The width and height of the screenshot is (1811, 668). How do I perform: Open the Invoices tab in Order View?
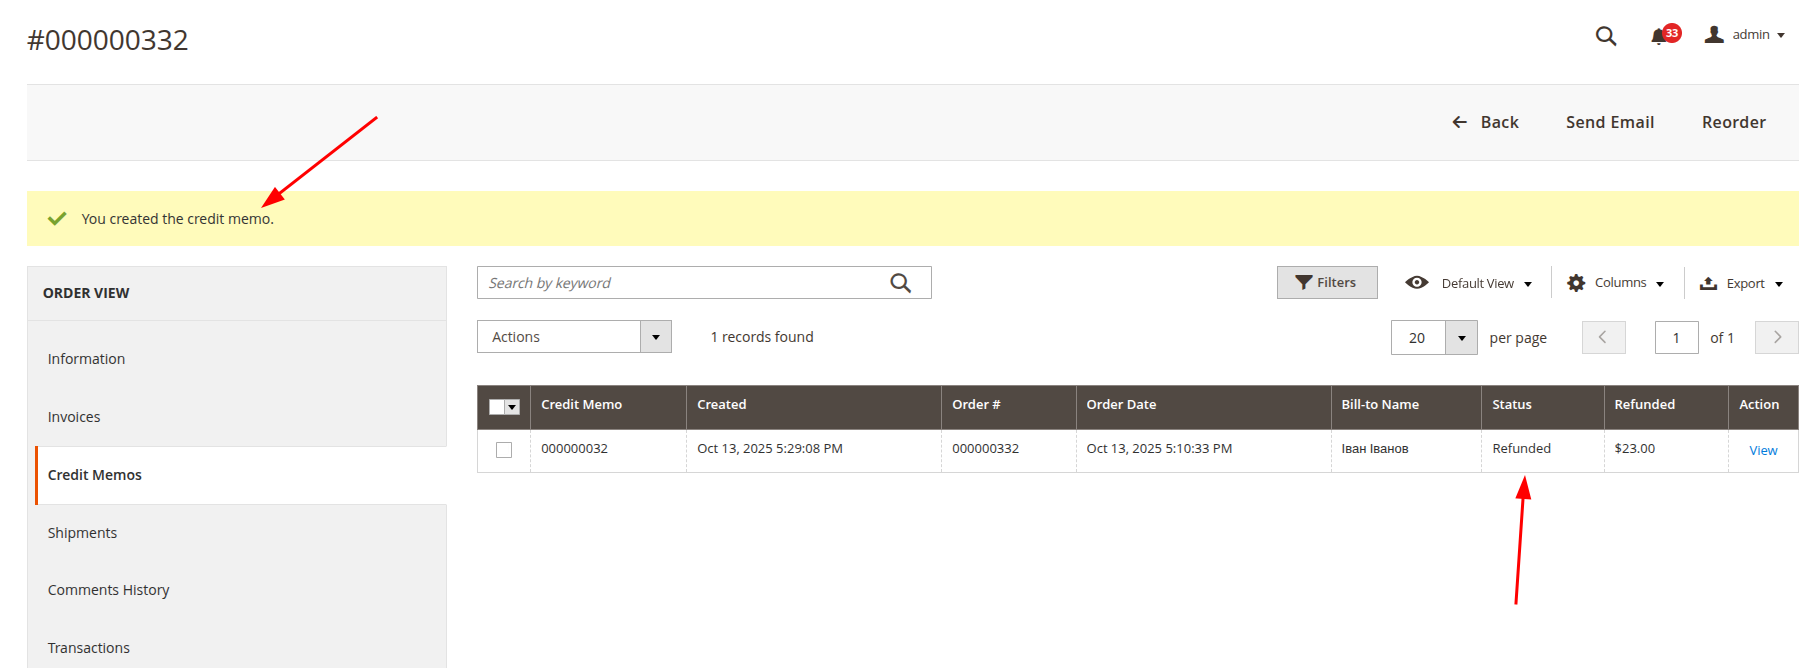tap(74, 417)
